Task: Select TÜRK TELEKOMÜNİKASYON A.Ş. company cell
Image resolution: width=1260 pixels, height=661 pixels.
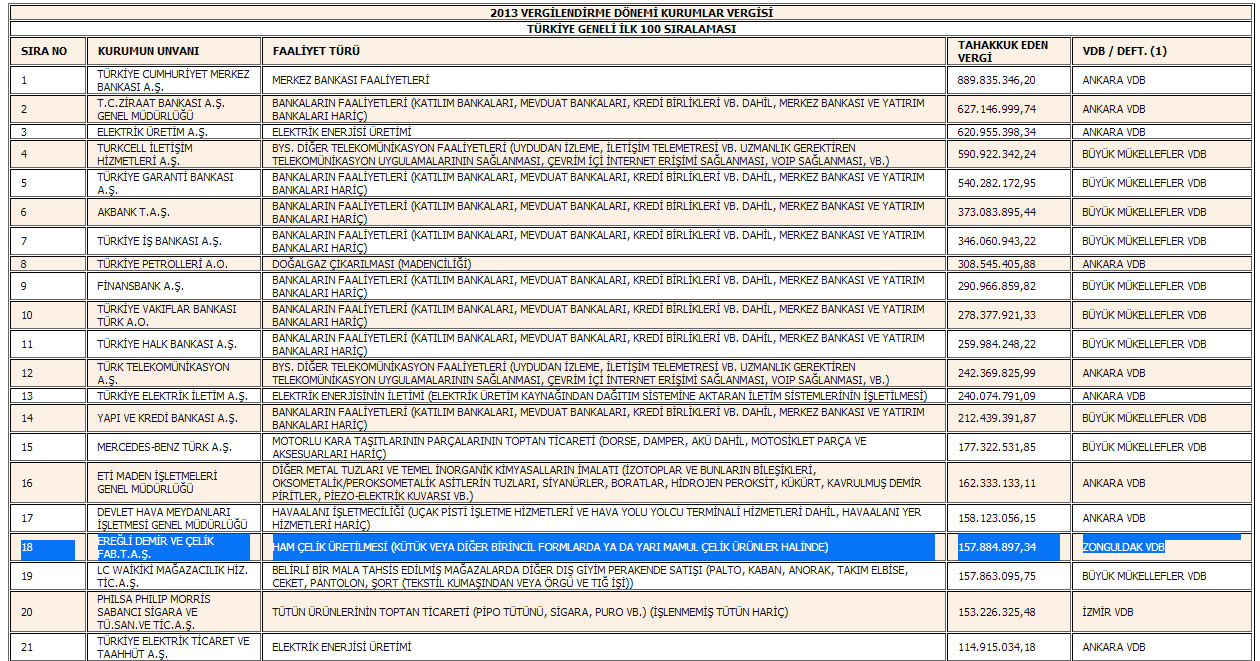Action: (174, 373)
